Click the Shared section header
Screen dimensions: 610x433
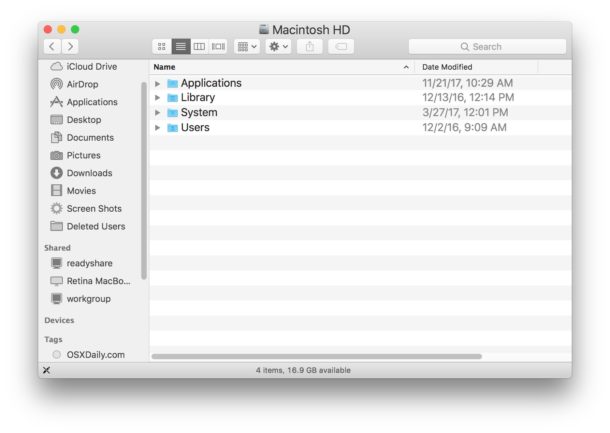point(57,248)
